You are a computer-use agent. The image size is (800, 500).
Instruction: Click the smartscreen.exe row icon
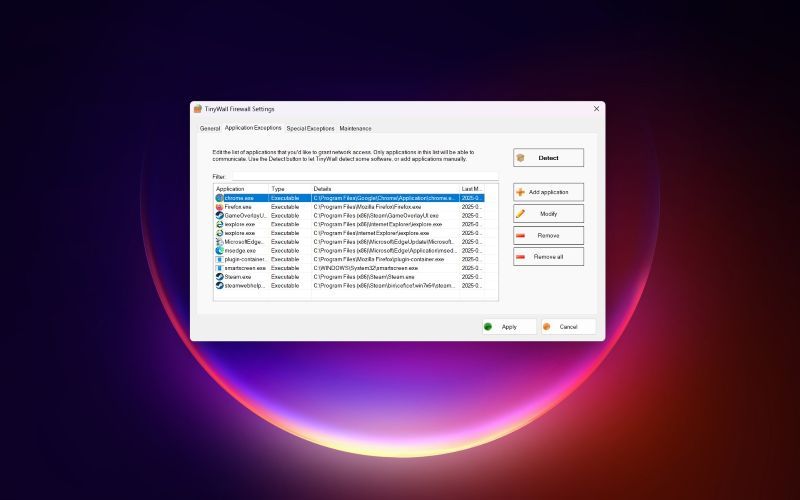219,268
